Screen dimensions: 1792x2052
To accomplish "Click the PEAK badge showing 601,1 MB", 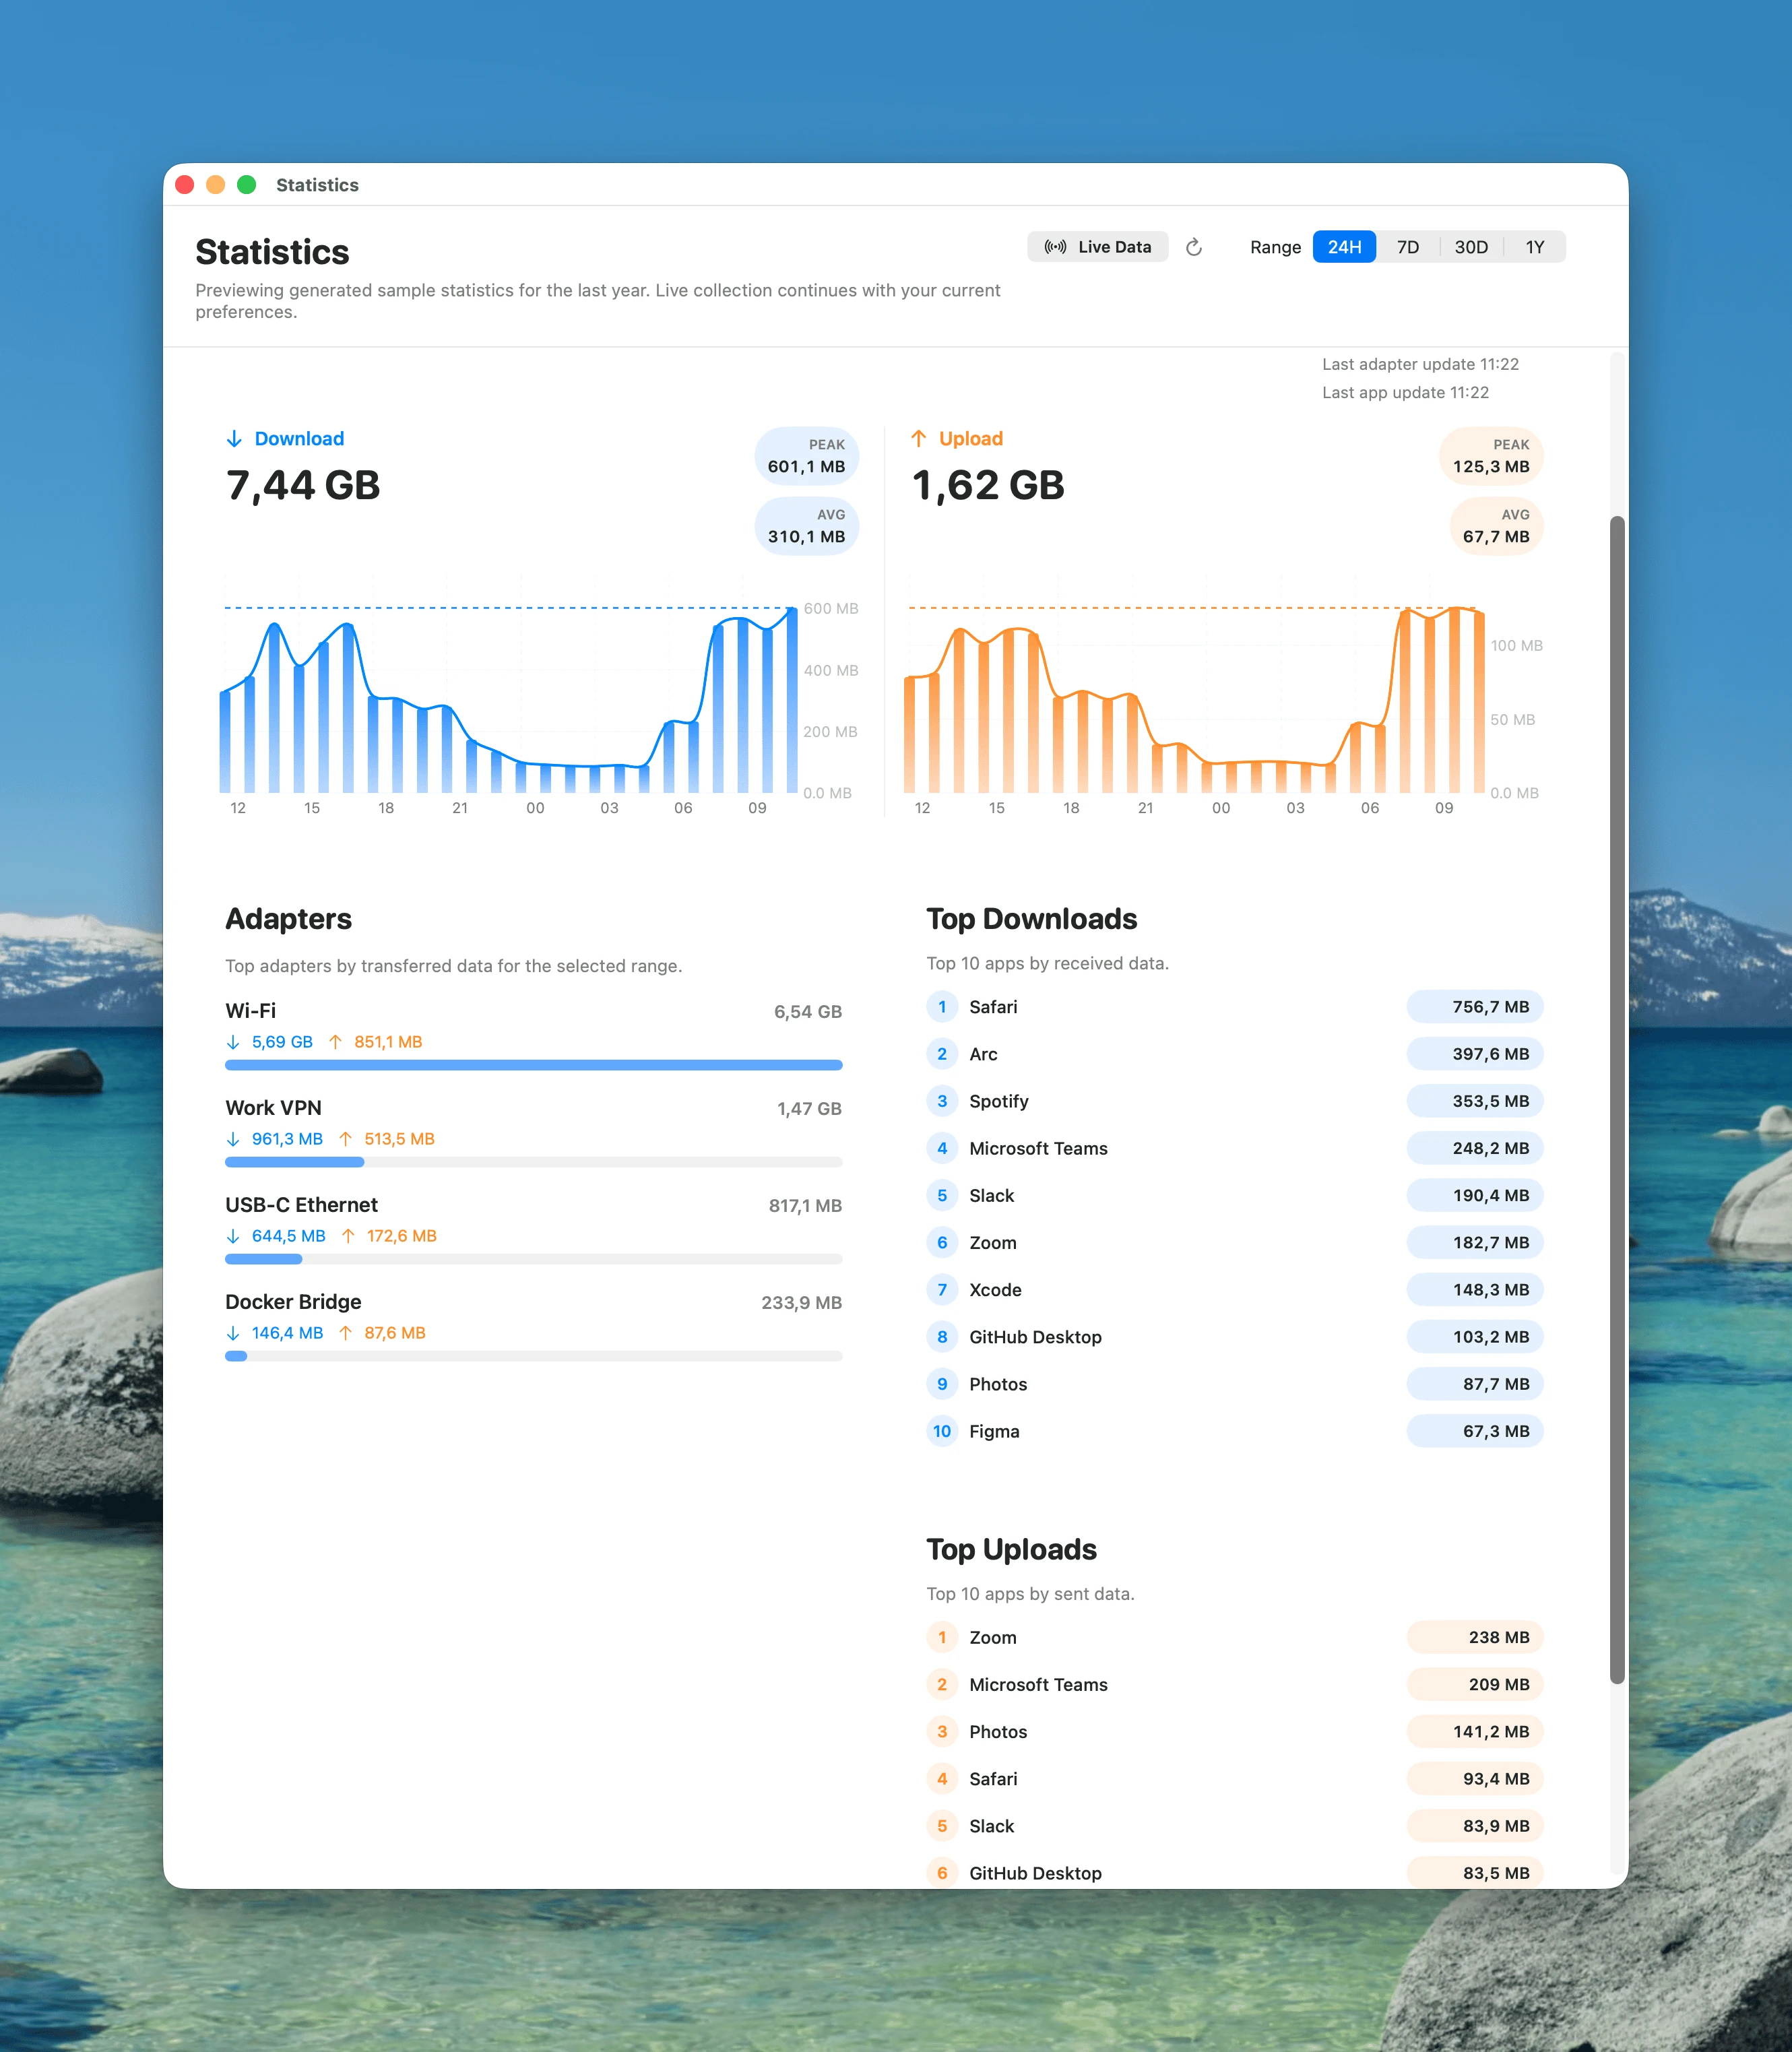I will coord(806,456).
